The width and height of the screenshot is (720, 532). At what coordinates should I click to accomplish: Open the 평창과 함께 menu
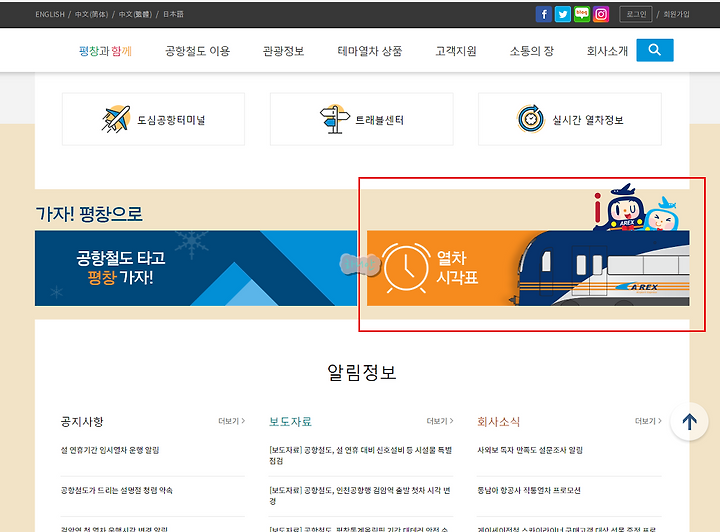(105, 50)
